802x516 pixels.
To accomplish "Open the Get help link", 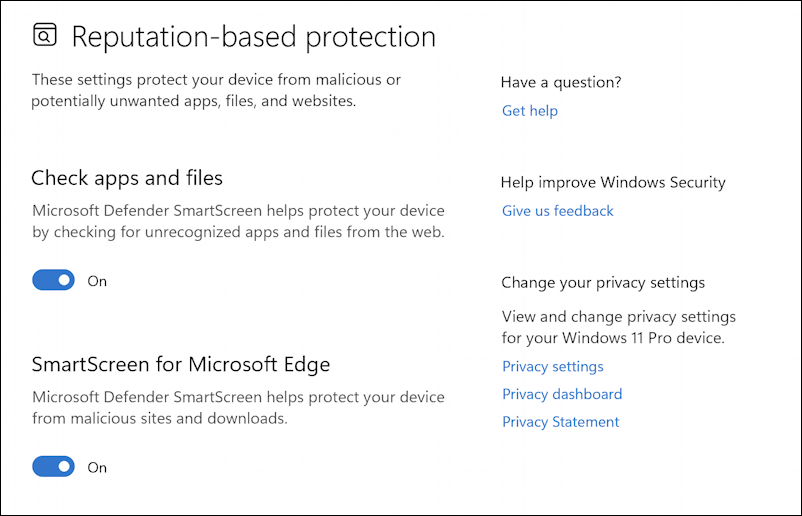I will pos(529,111).
